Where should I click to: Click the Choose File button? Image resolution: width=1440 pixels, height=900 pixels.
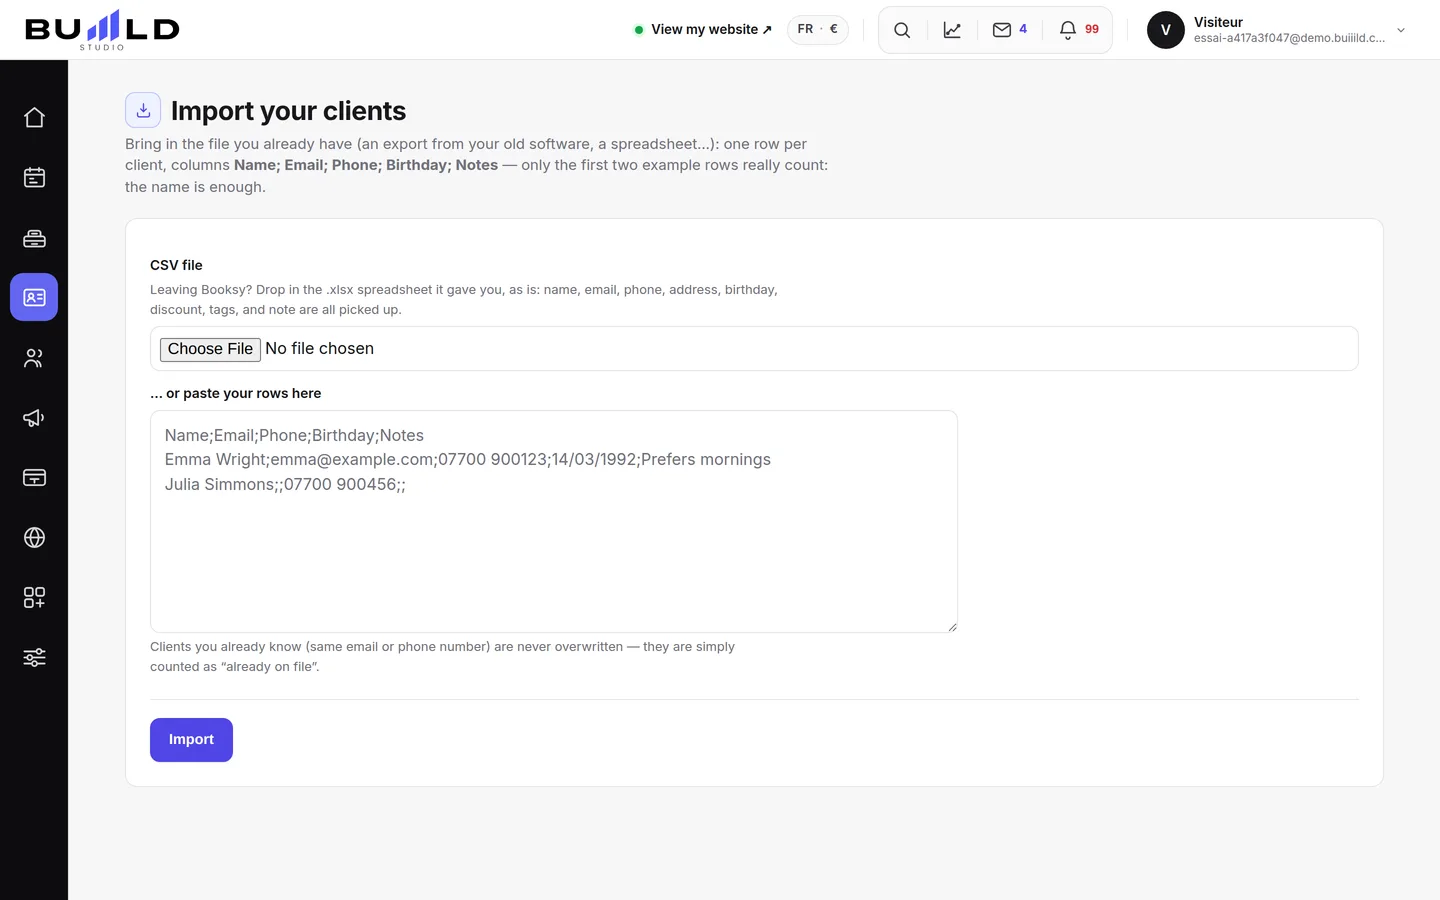coord(210,349)
